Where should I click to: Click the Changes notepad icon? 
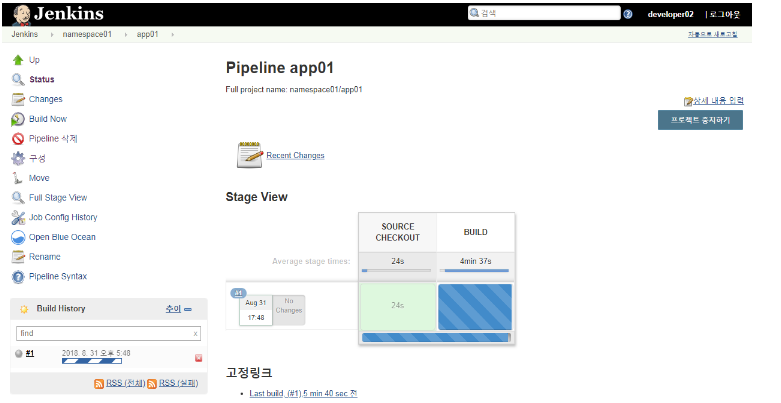coord(18,99)
